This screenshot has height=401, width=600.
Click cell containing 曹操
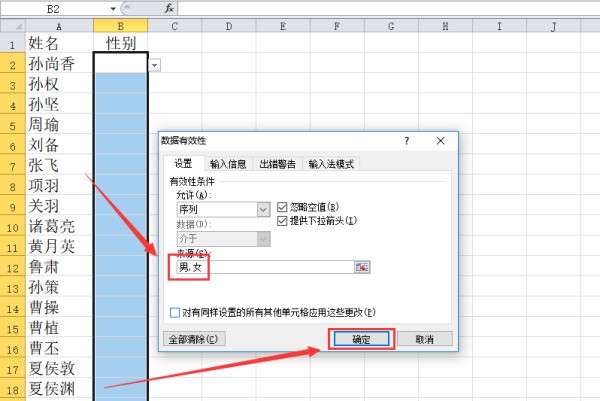click(59, 307)
